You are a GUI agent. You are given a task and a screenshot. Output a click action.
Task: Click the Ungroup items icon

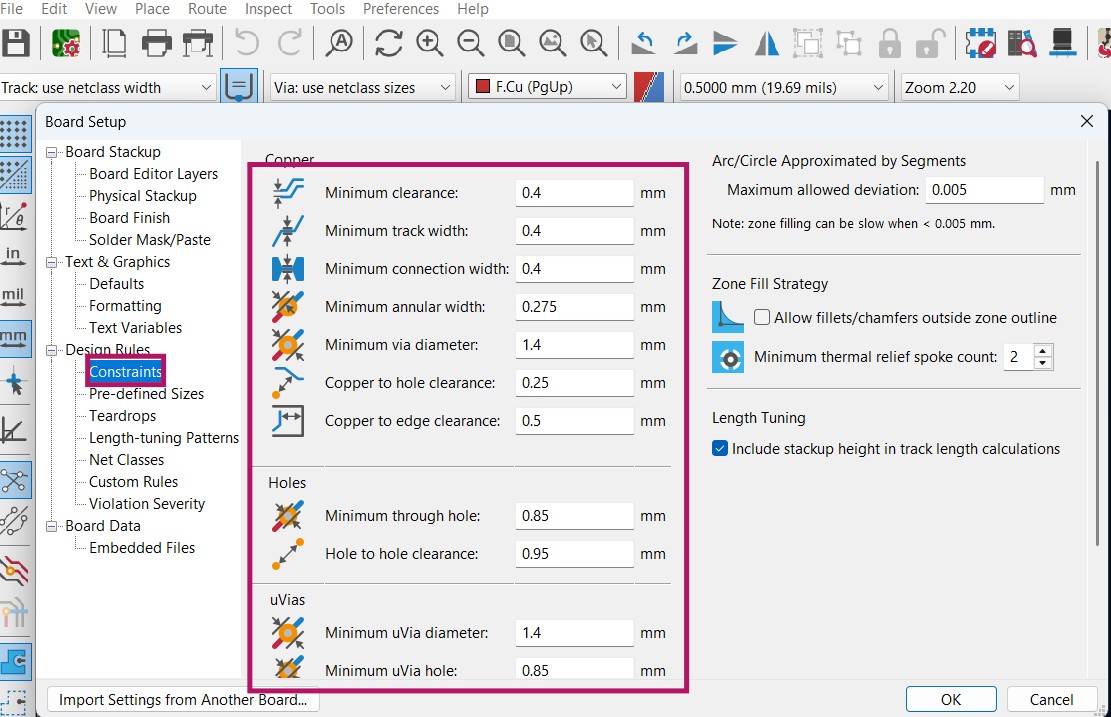click(x=849, y=44)
